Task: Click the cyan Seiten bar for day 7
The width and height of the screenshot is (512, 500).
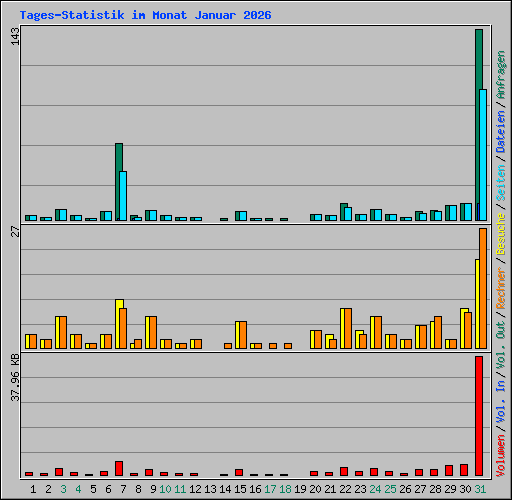Action: pyautogui.click(x=123, y=196)
